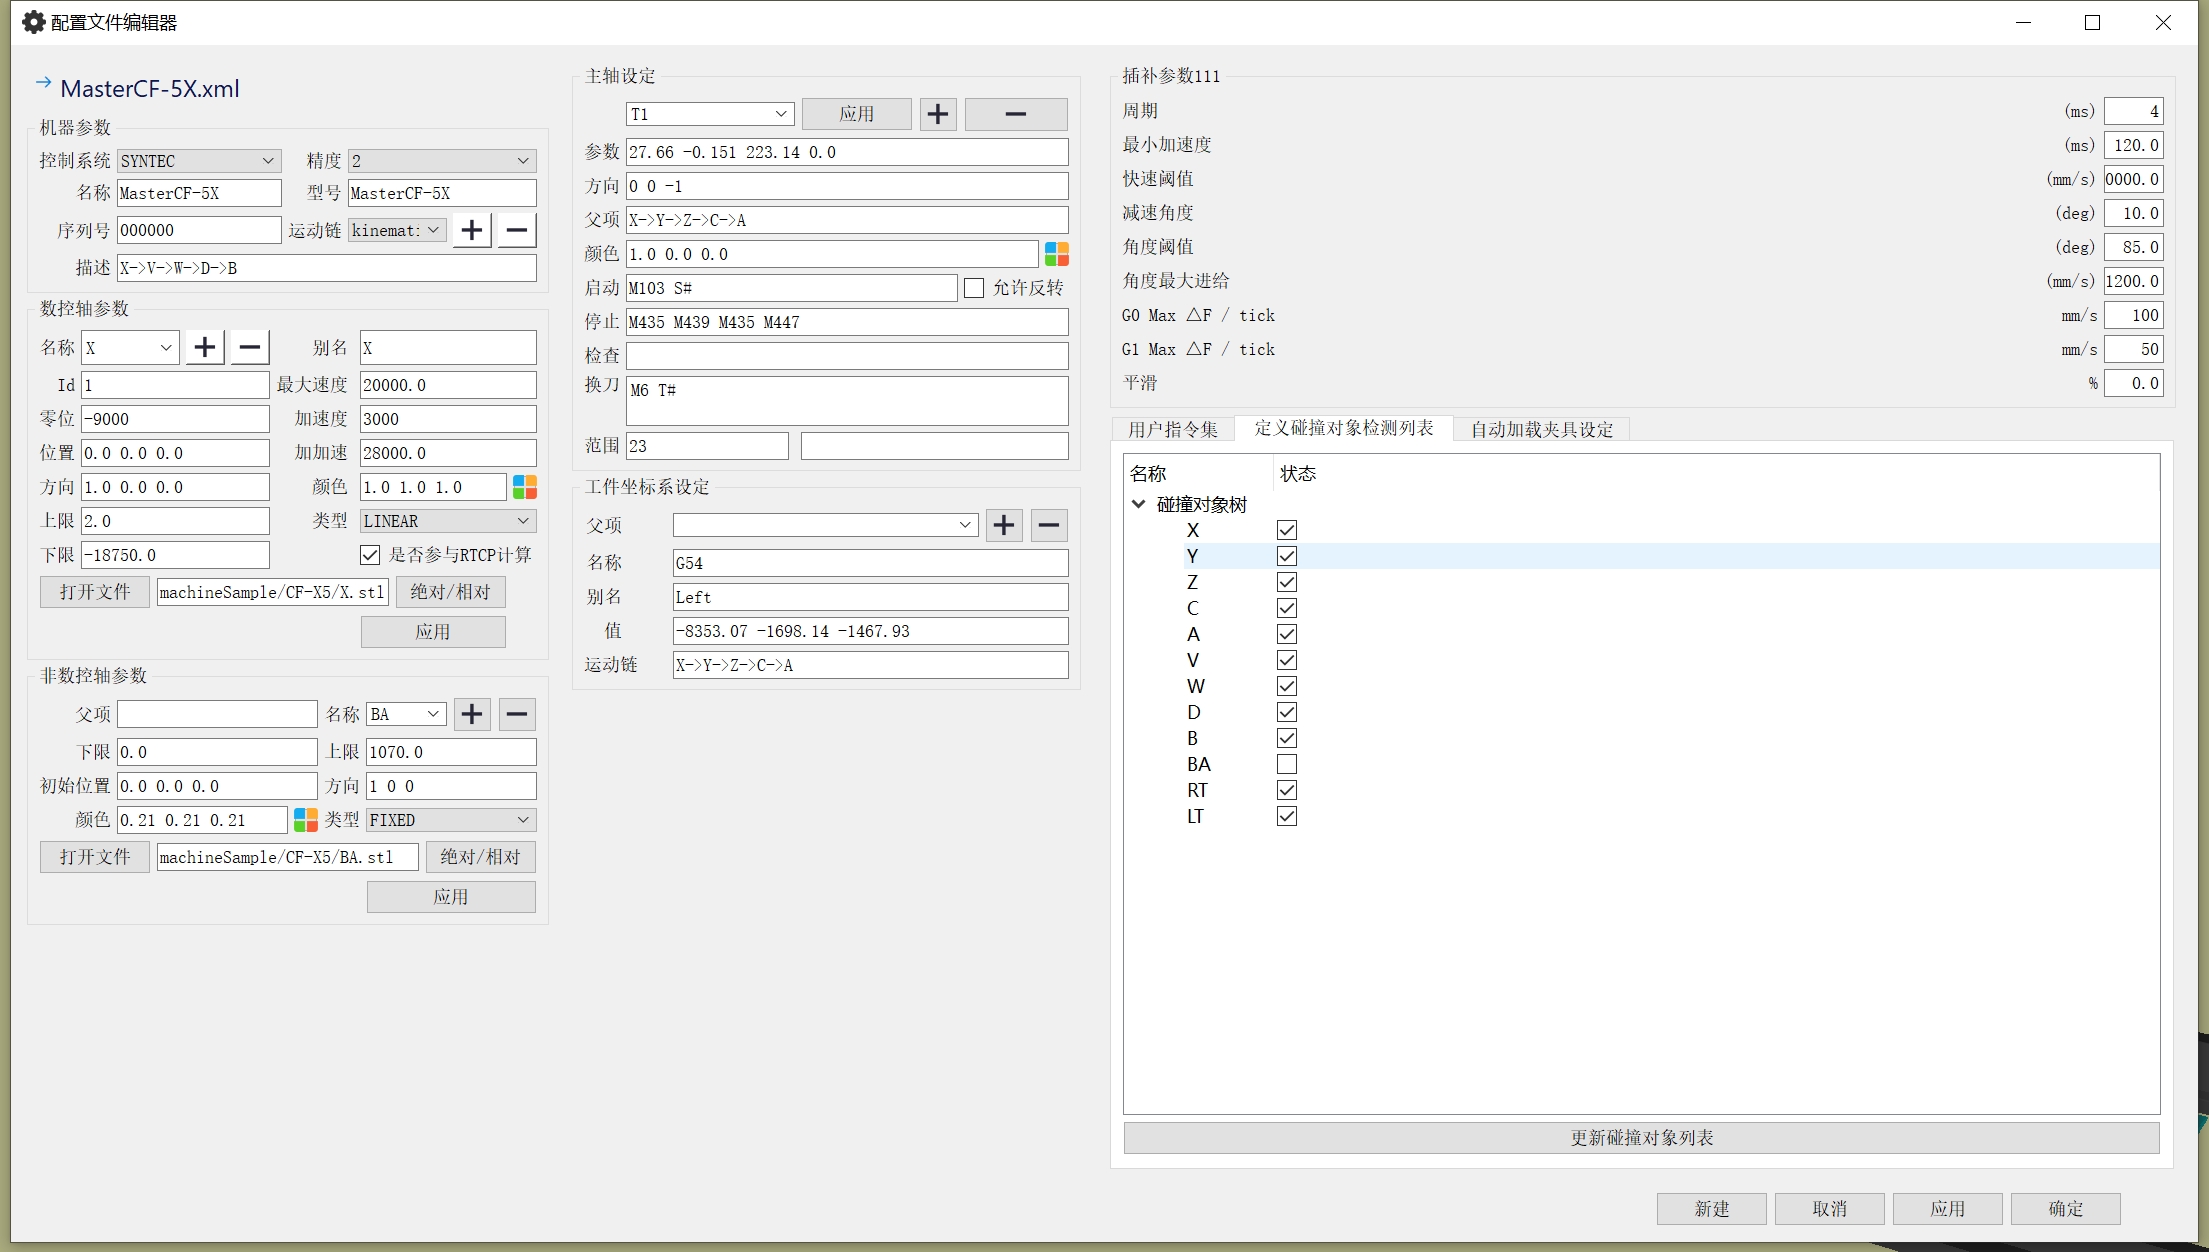Uncheck collision status for LT
This screenshot has height=1252, width=2209.
[x=1287, y=816]
